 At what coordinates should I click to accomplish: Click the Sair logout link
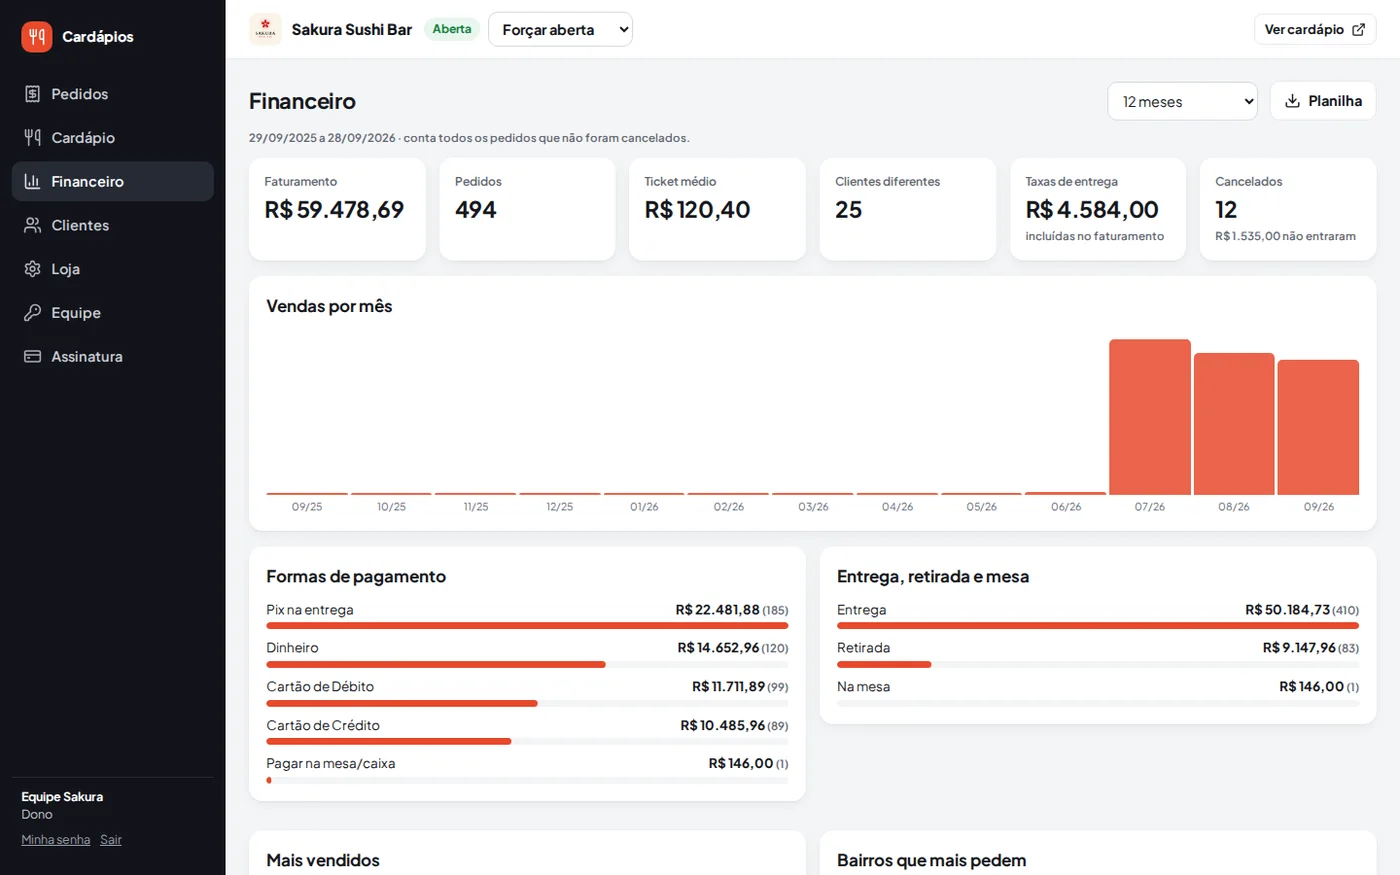[111, 840]
